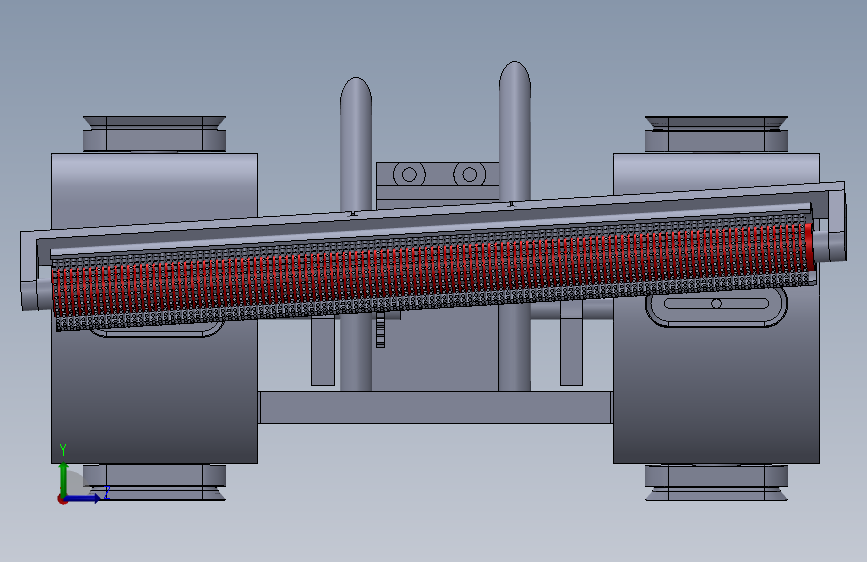Select the red threaded roller in the model
This screenshot has width=867, height=562.
click(431, 269)
